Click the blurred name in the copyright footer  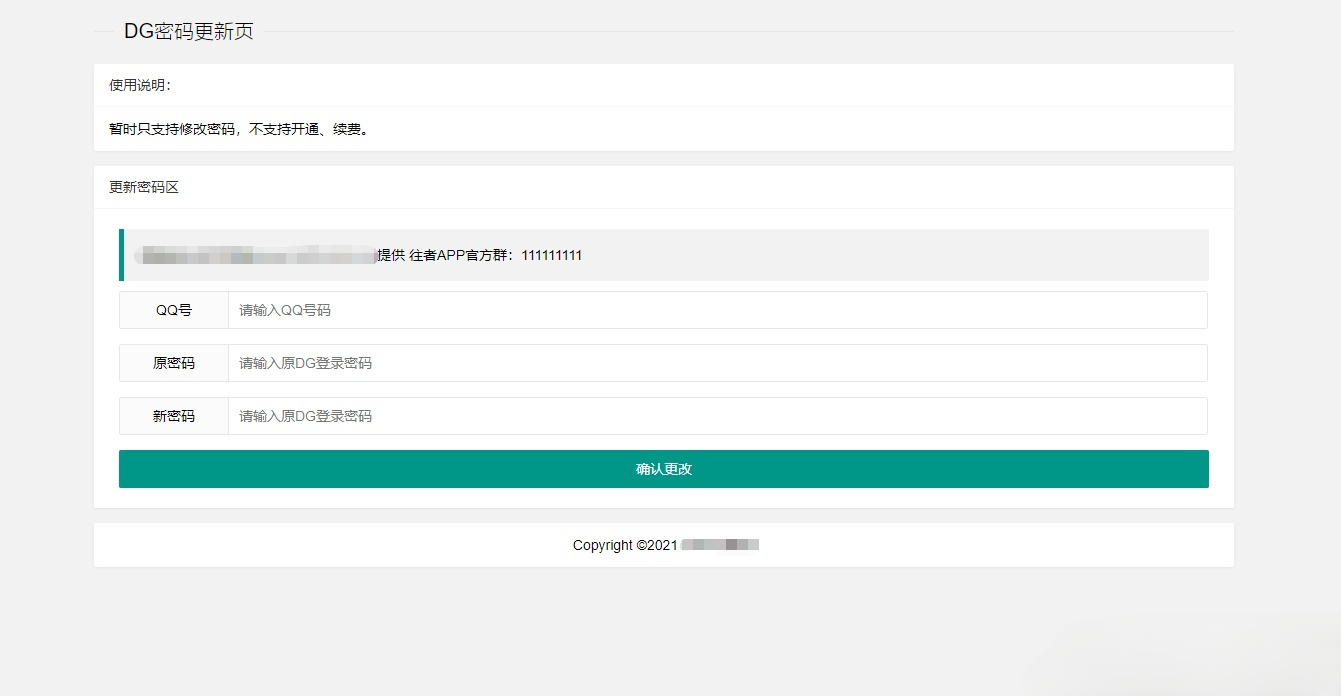click(719, 545)
